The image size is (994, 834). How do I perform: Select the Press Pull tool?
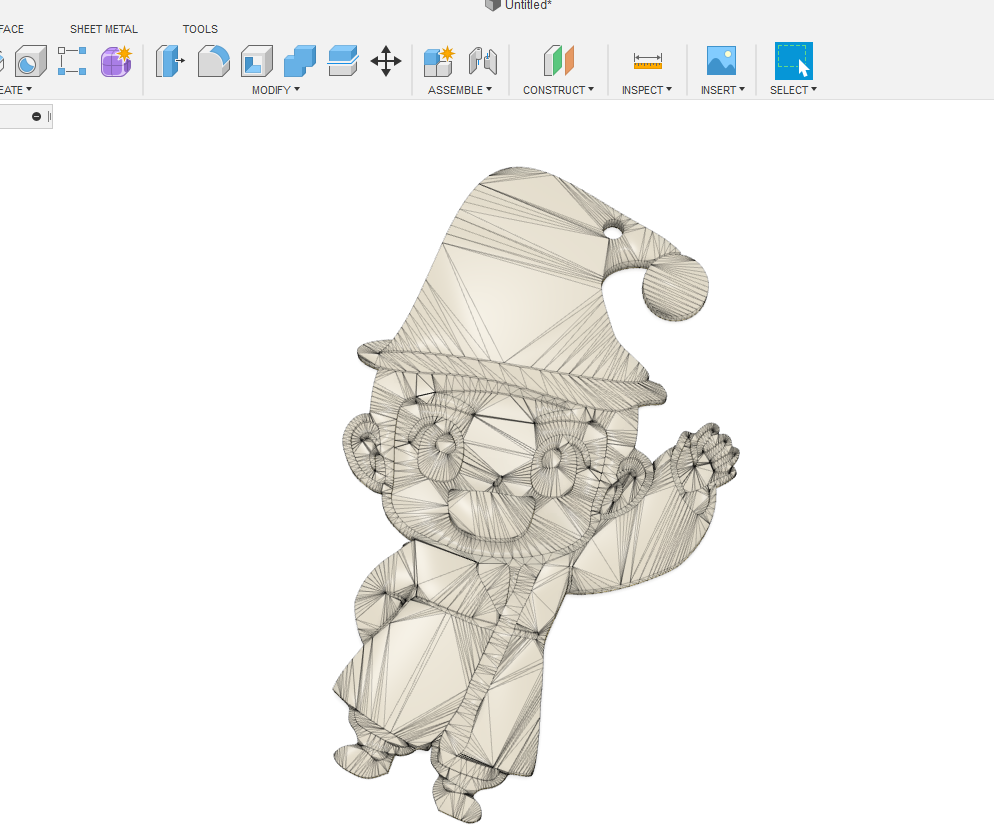[170, 61]
